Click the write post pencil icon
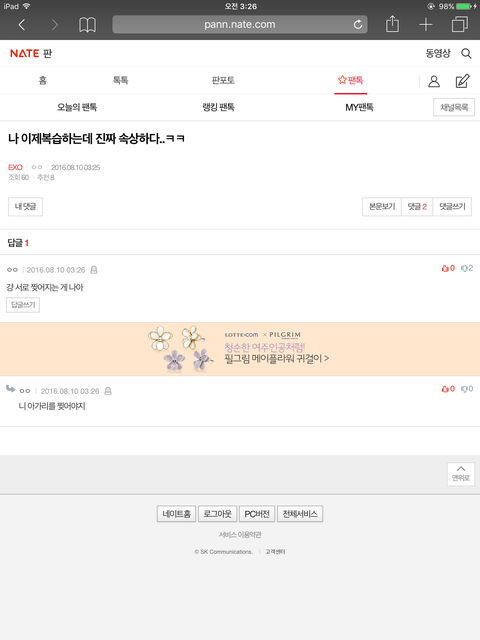This screenshot has height=640, width=480. pos(462,81)
